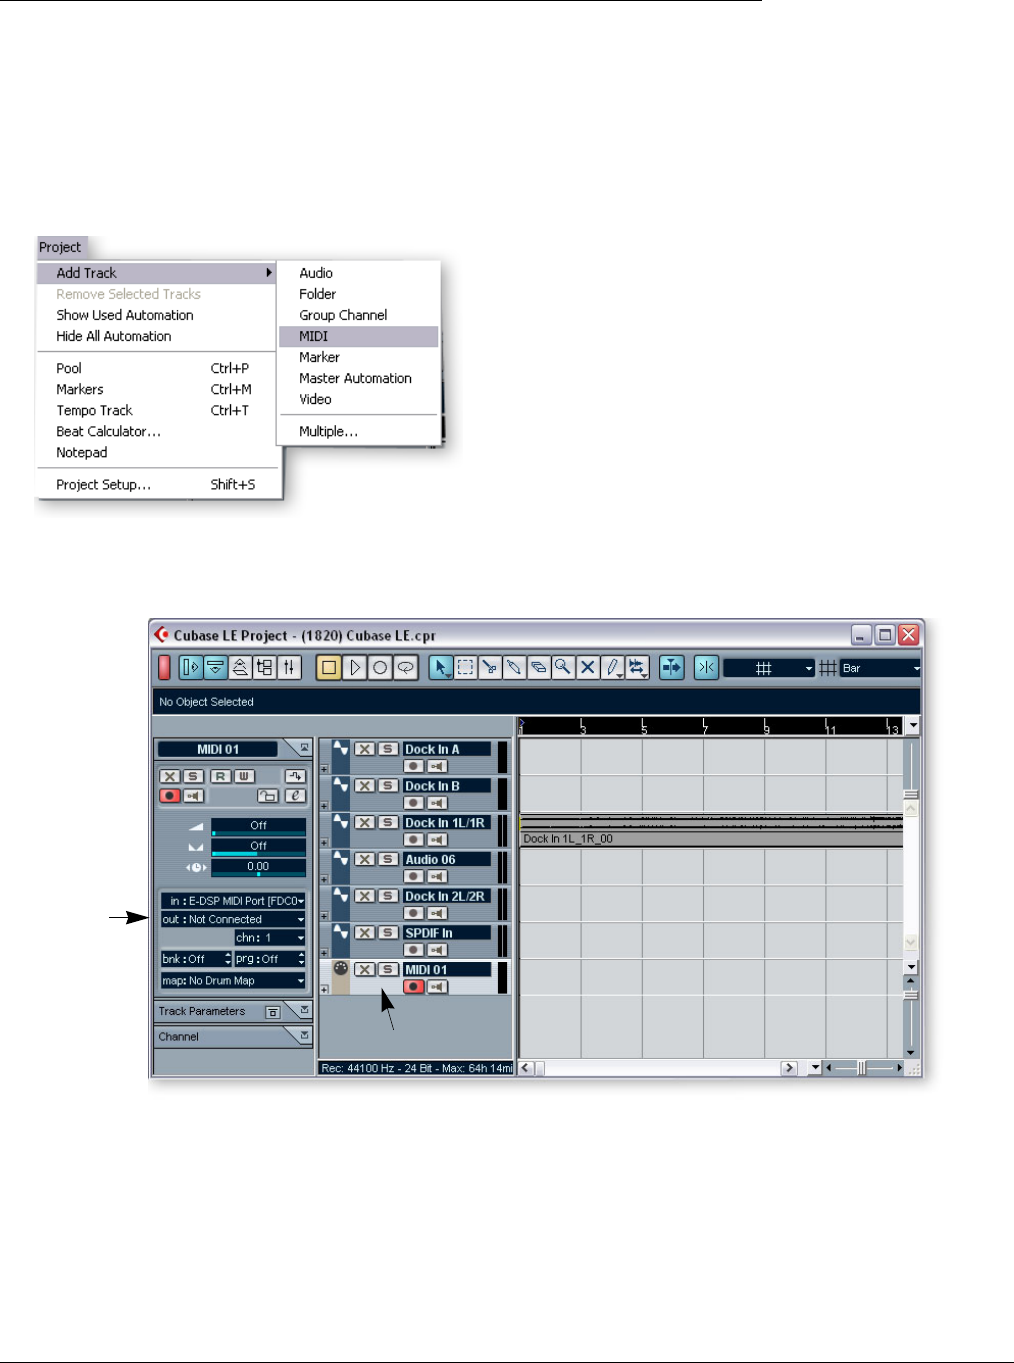Toggle Write automation W in inspector
This screenshot has width=1014, height=1363.
pos(244,776)
